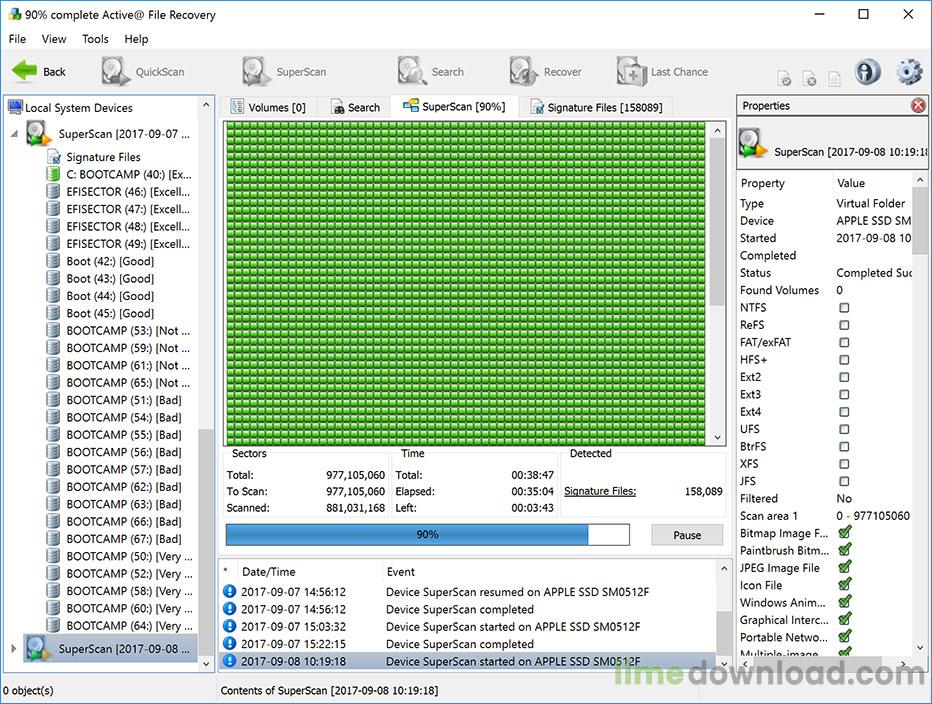Click the About info icon
Viewport: 932px width, 704px height.
(x=868, y=71)
